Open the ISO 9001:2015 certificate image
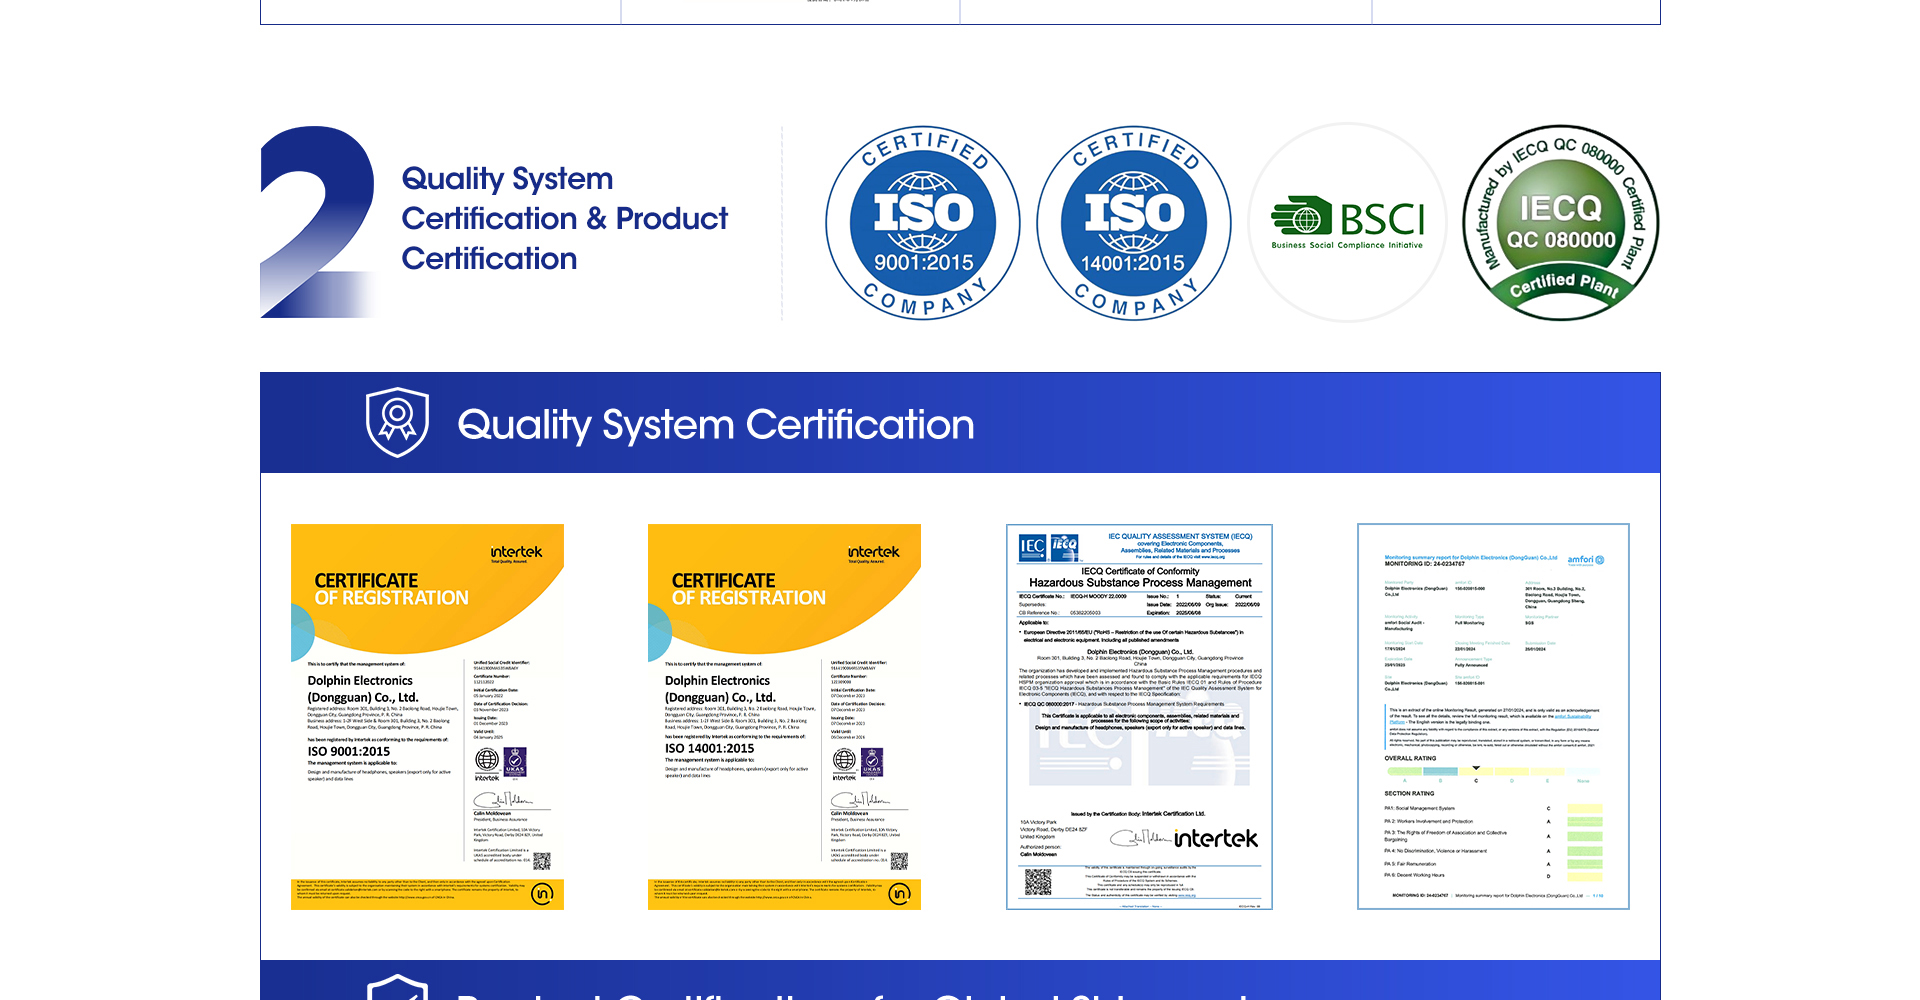1920x1000 pixels. tap(427, 716)
